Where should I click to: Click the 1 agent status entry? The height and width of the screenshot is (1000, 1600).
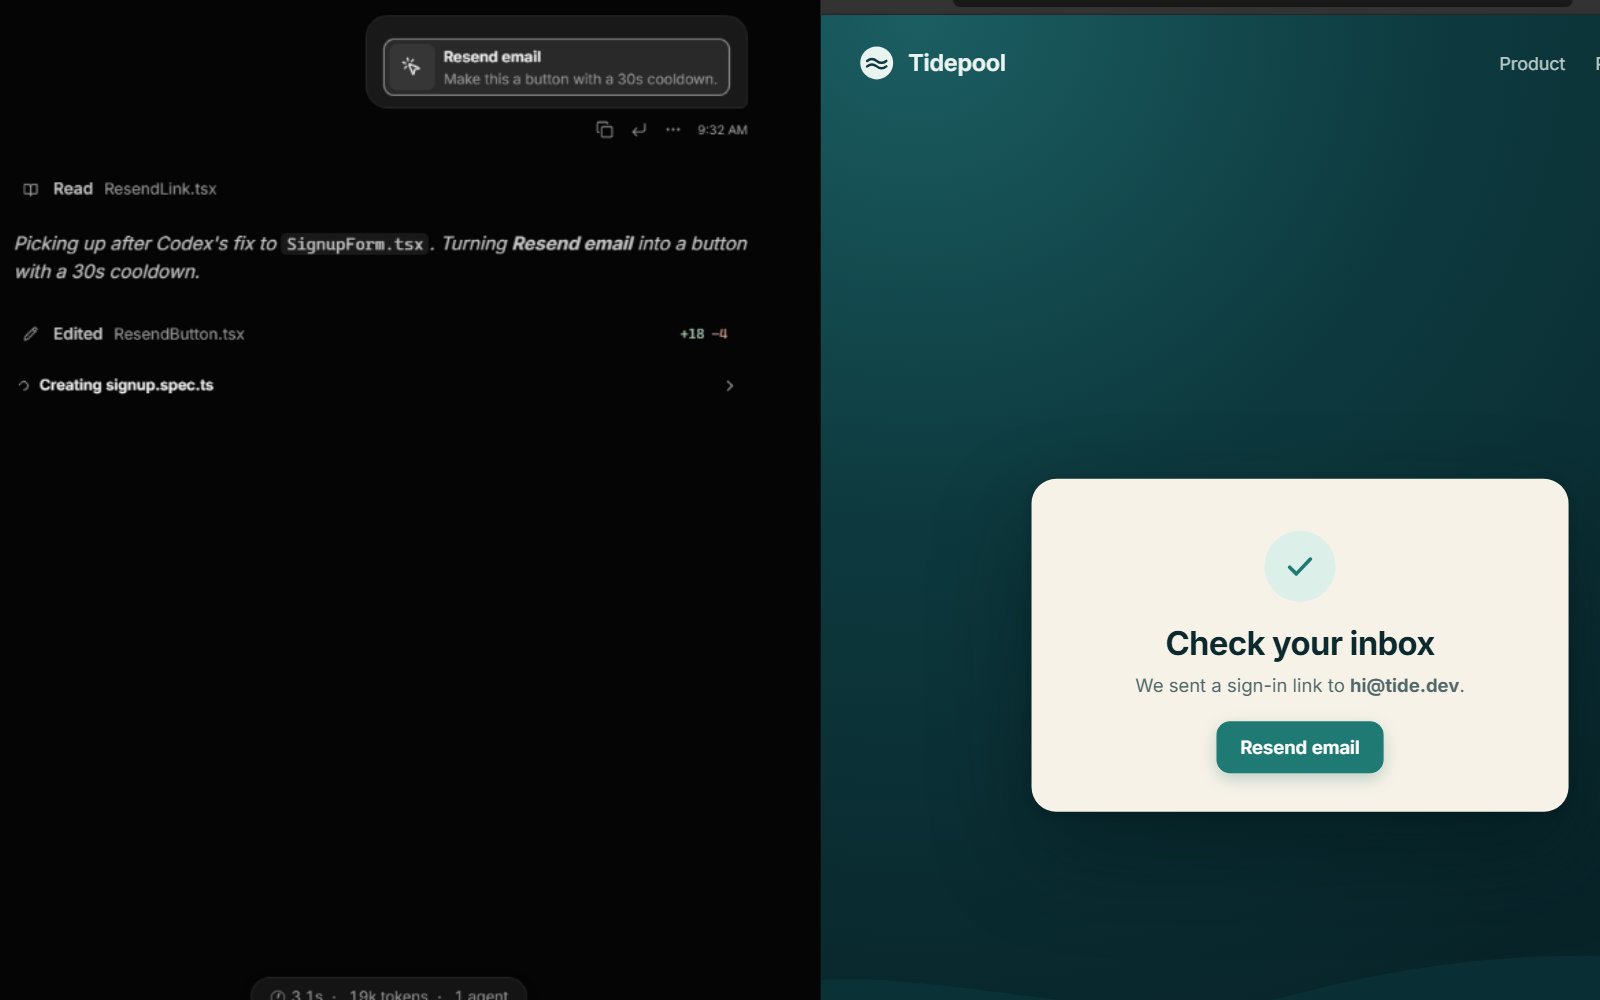pos(481,995)
